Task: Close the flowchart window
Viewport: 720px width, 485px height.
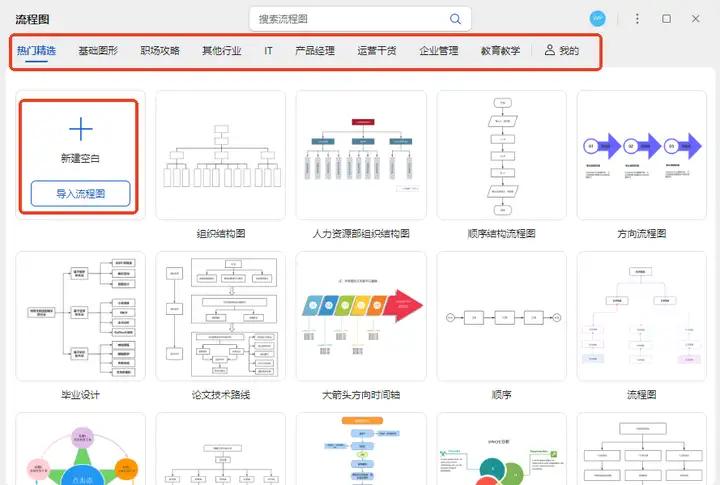Action: (696, 19)
